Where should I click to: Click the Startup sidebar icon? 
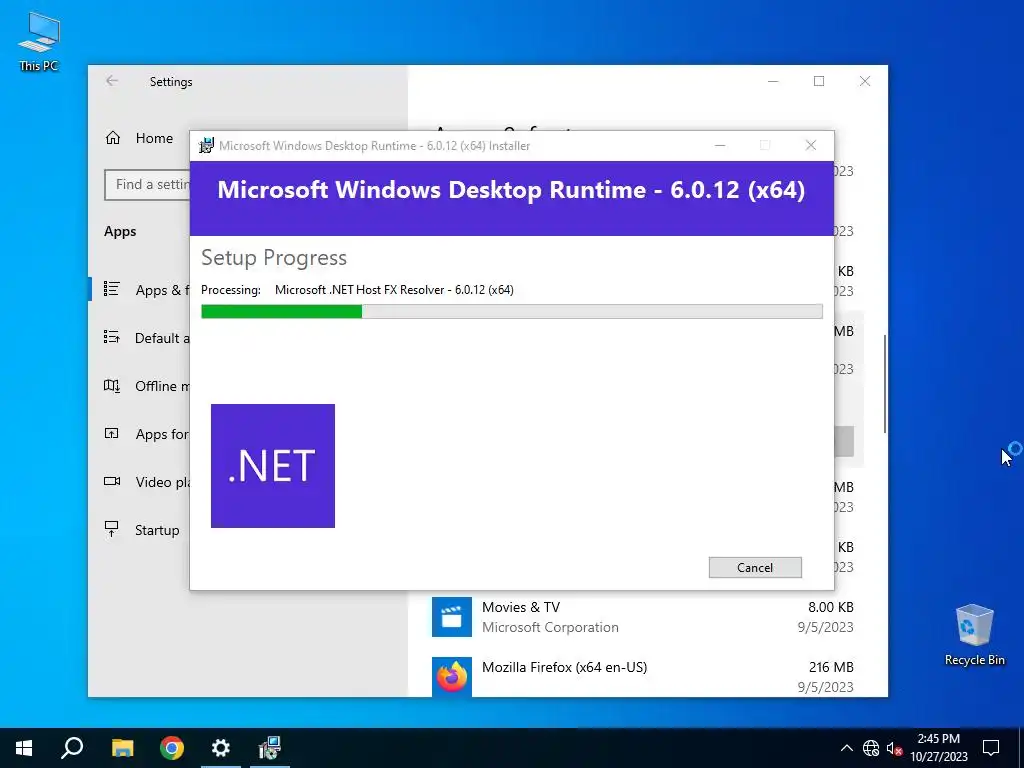pos(112,528)
